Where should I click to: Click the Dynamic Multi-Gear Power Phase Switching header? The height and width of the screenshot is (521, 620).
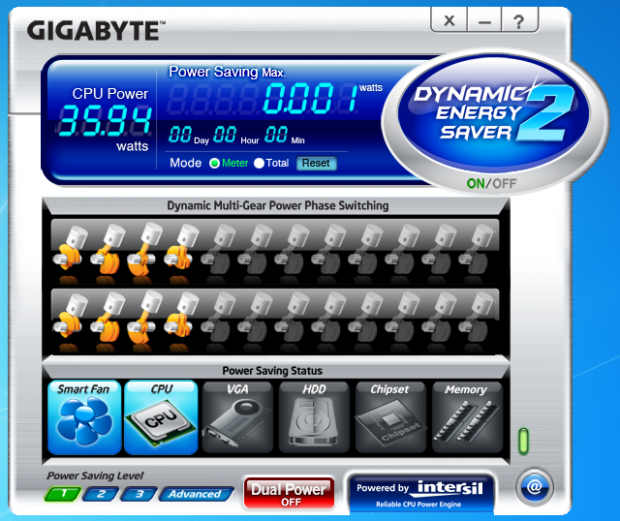278,206
